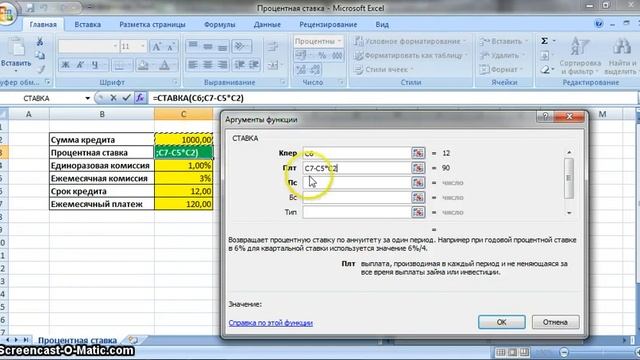Click the zoom out minus button
Screen dimensions: 640x360
point(564,352)
